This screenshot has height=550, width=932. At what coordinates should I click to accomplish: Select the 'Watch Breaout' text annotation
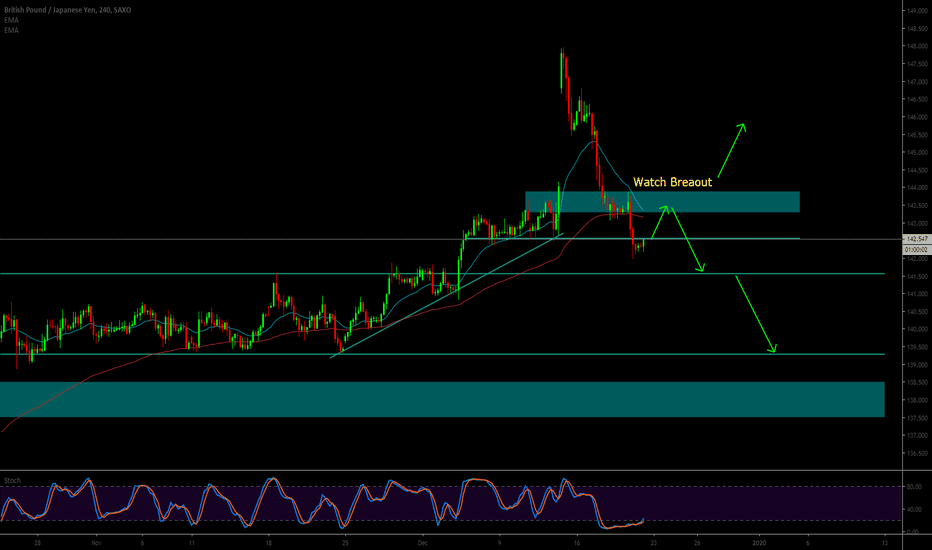click(672, 182)
